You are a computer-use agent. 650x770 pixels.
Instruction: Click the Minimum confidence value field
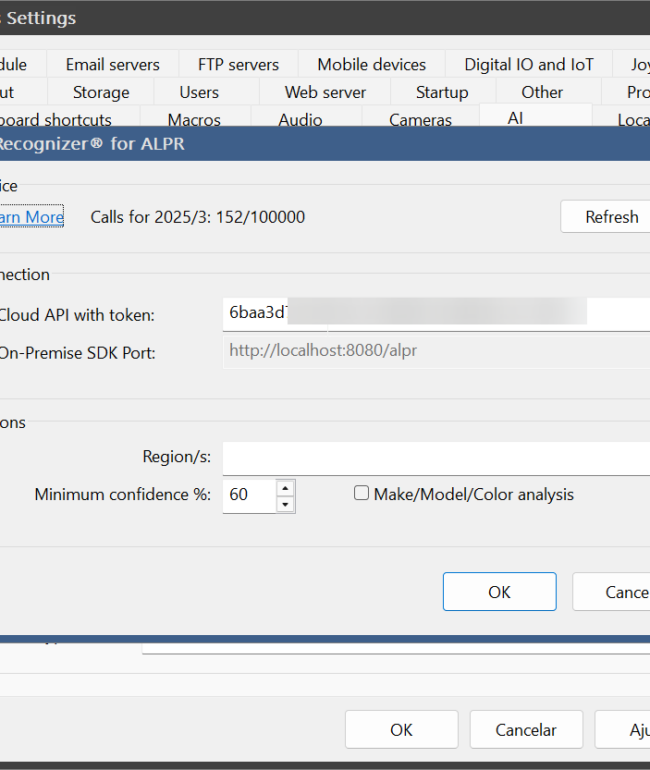[x=249, y=496]
